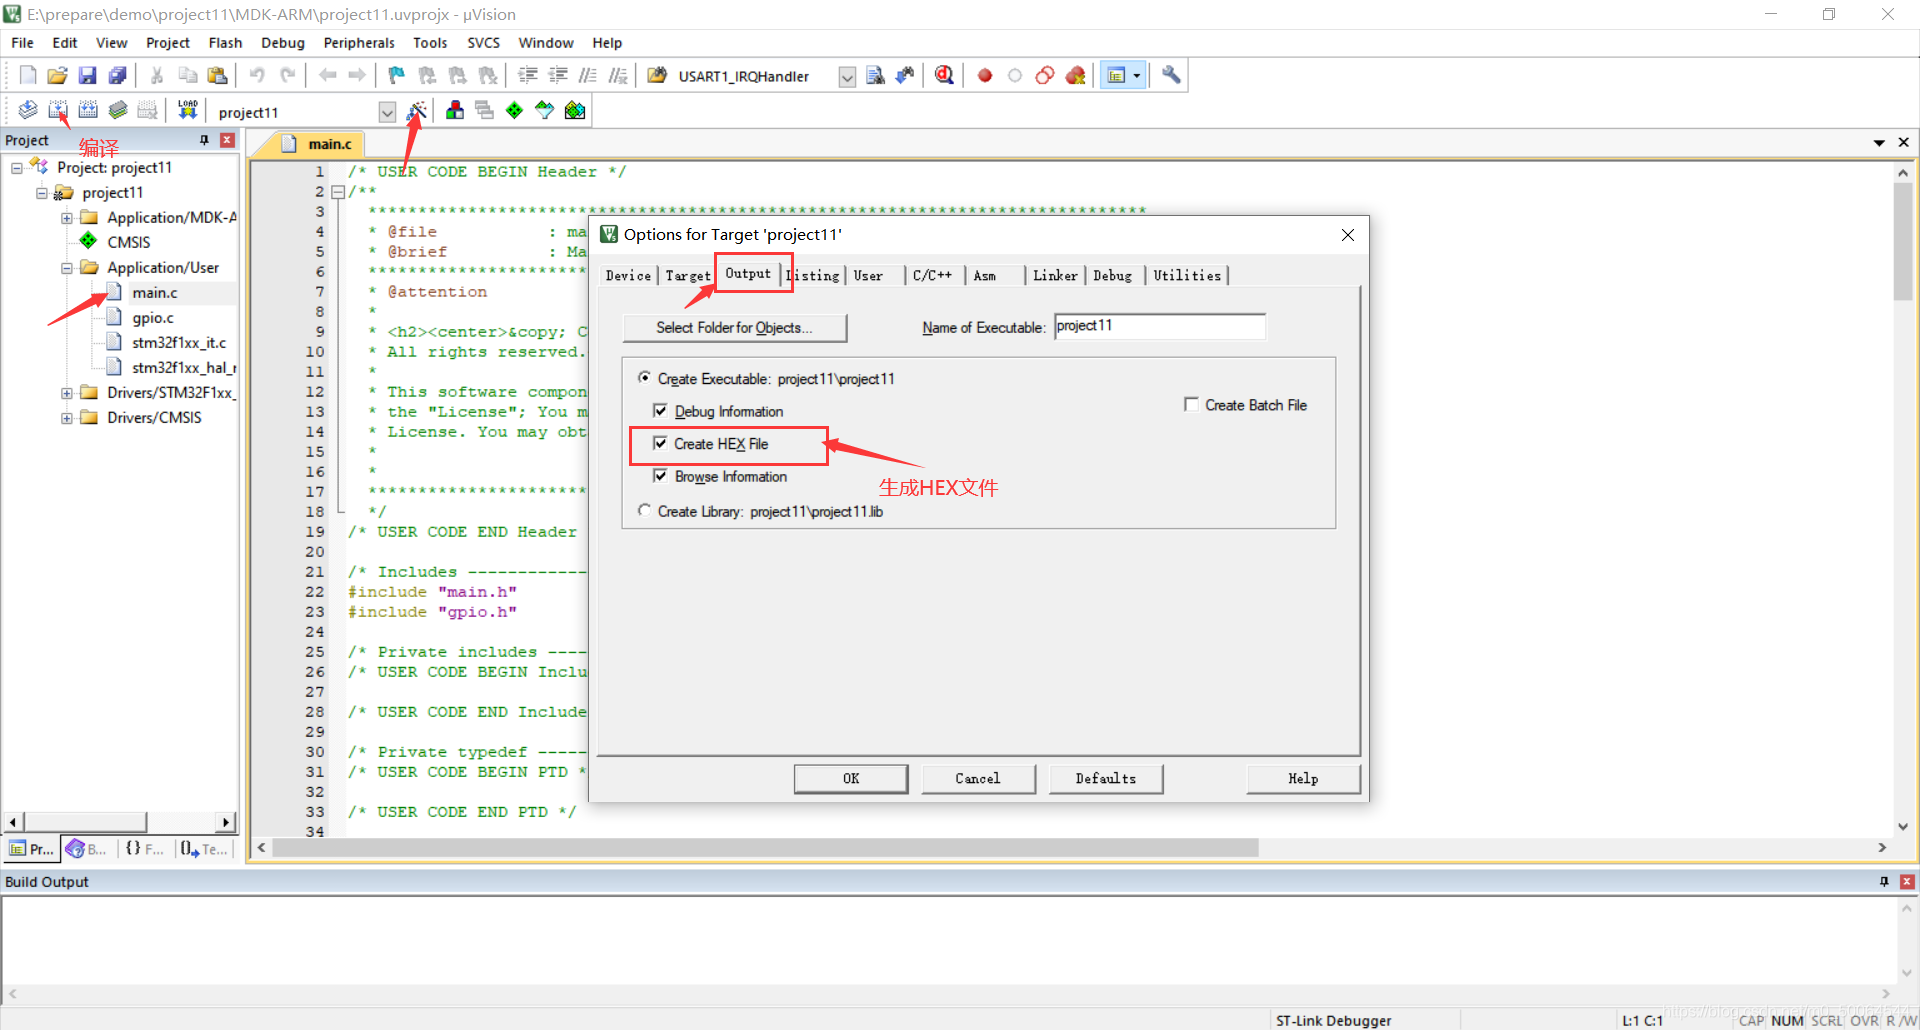The image size is (1920, 1030).
Task: Download to flash with the LOAD icon
Action: pos(187,110)
